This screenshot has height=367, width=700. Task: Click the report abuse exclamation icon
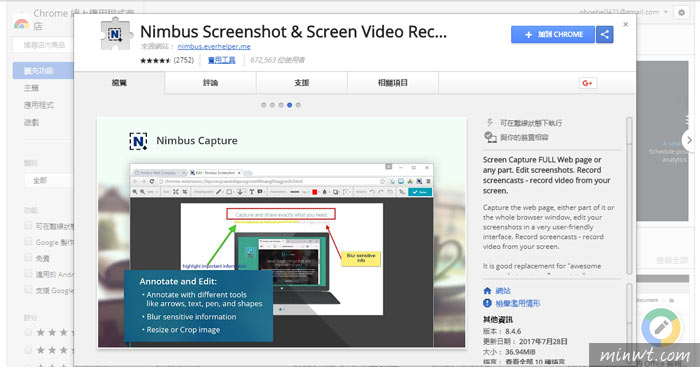(487, 303)
